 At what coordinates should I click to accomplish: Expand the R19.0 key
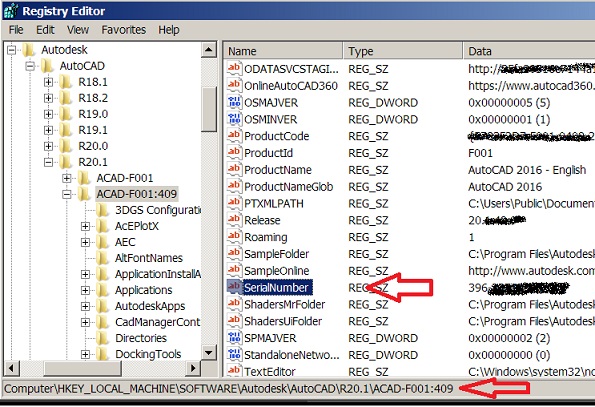pyautogui.click(x=48, y=114)
